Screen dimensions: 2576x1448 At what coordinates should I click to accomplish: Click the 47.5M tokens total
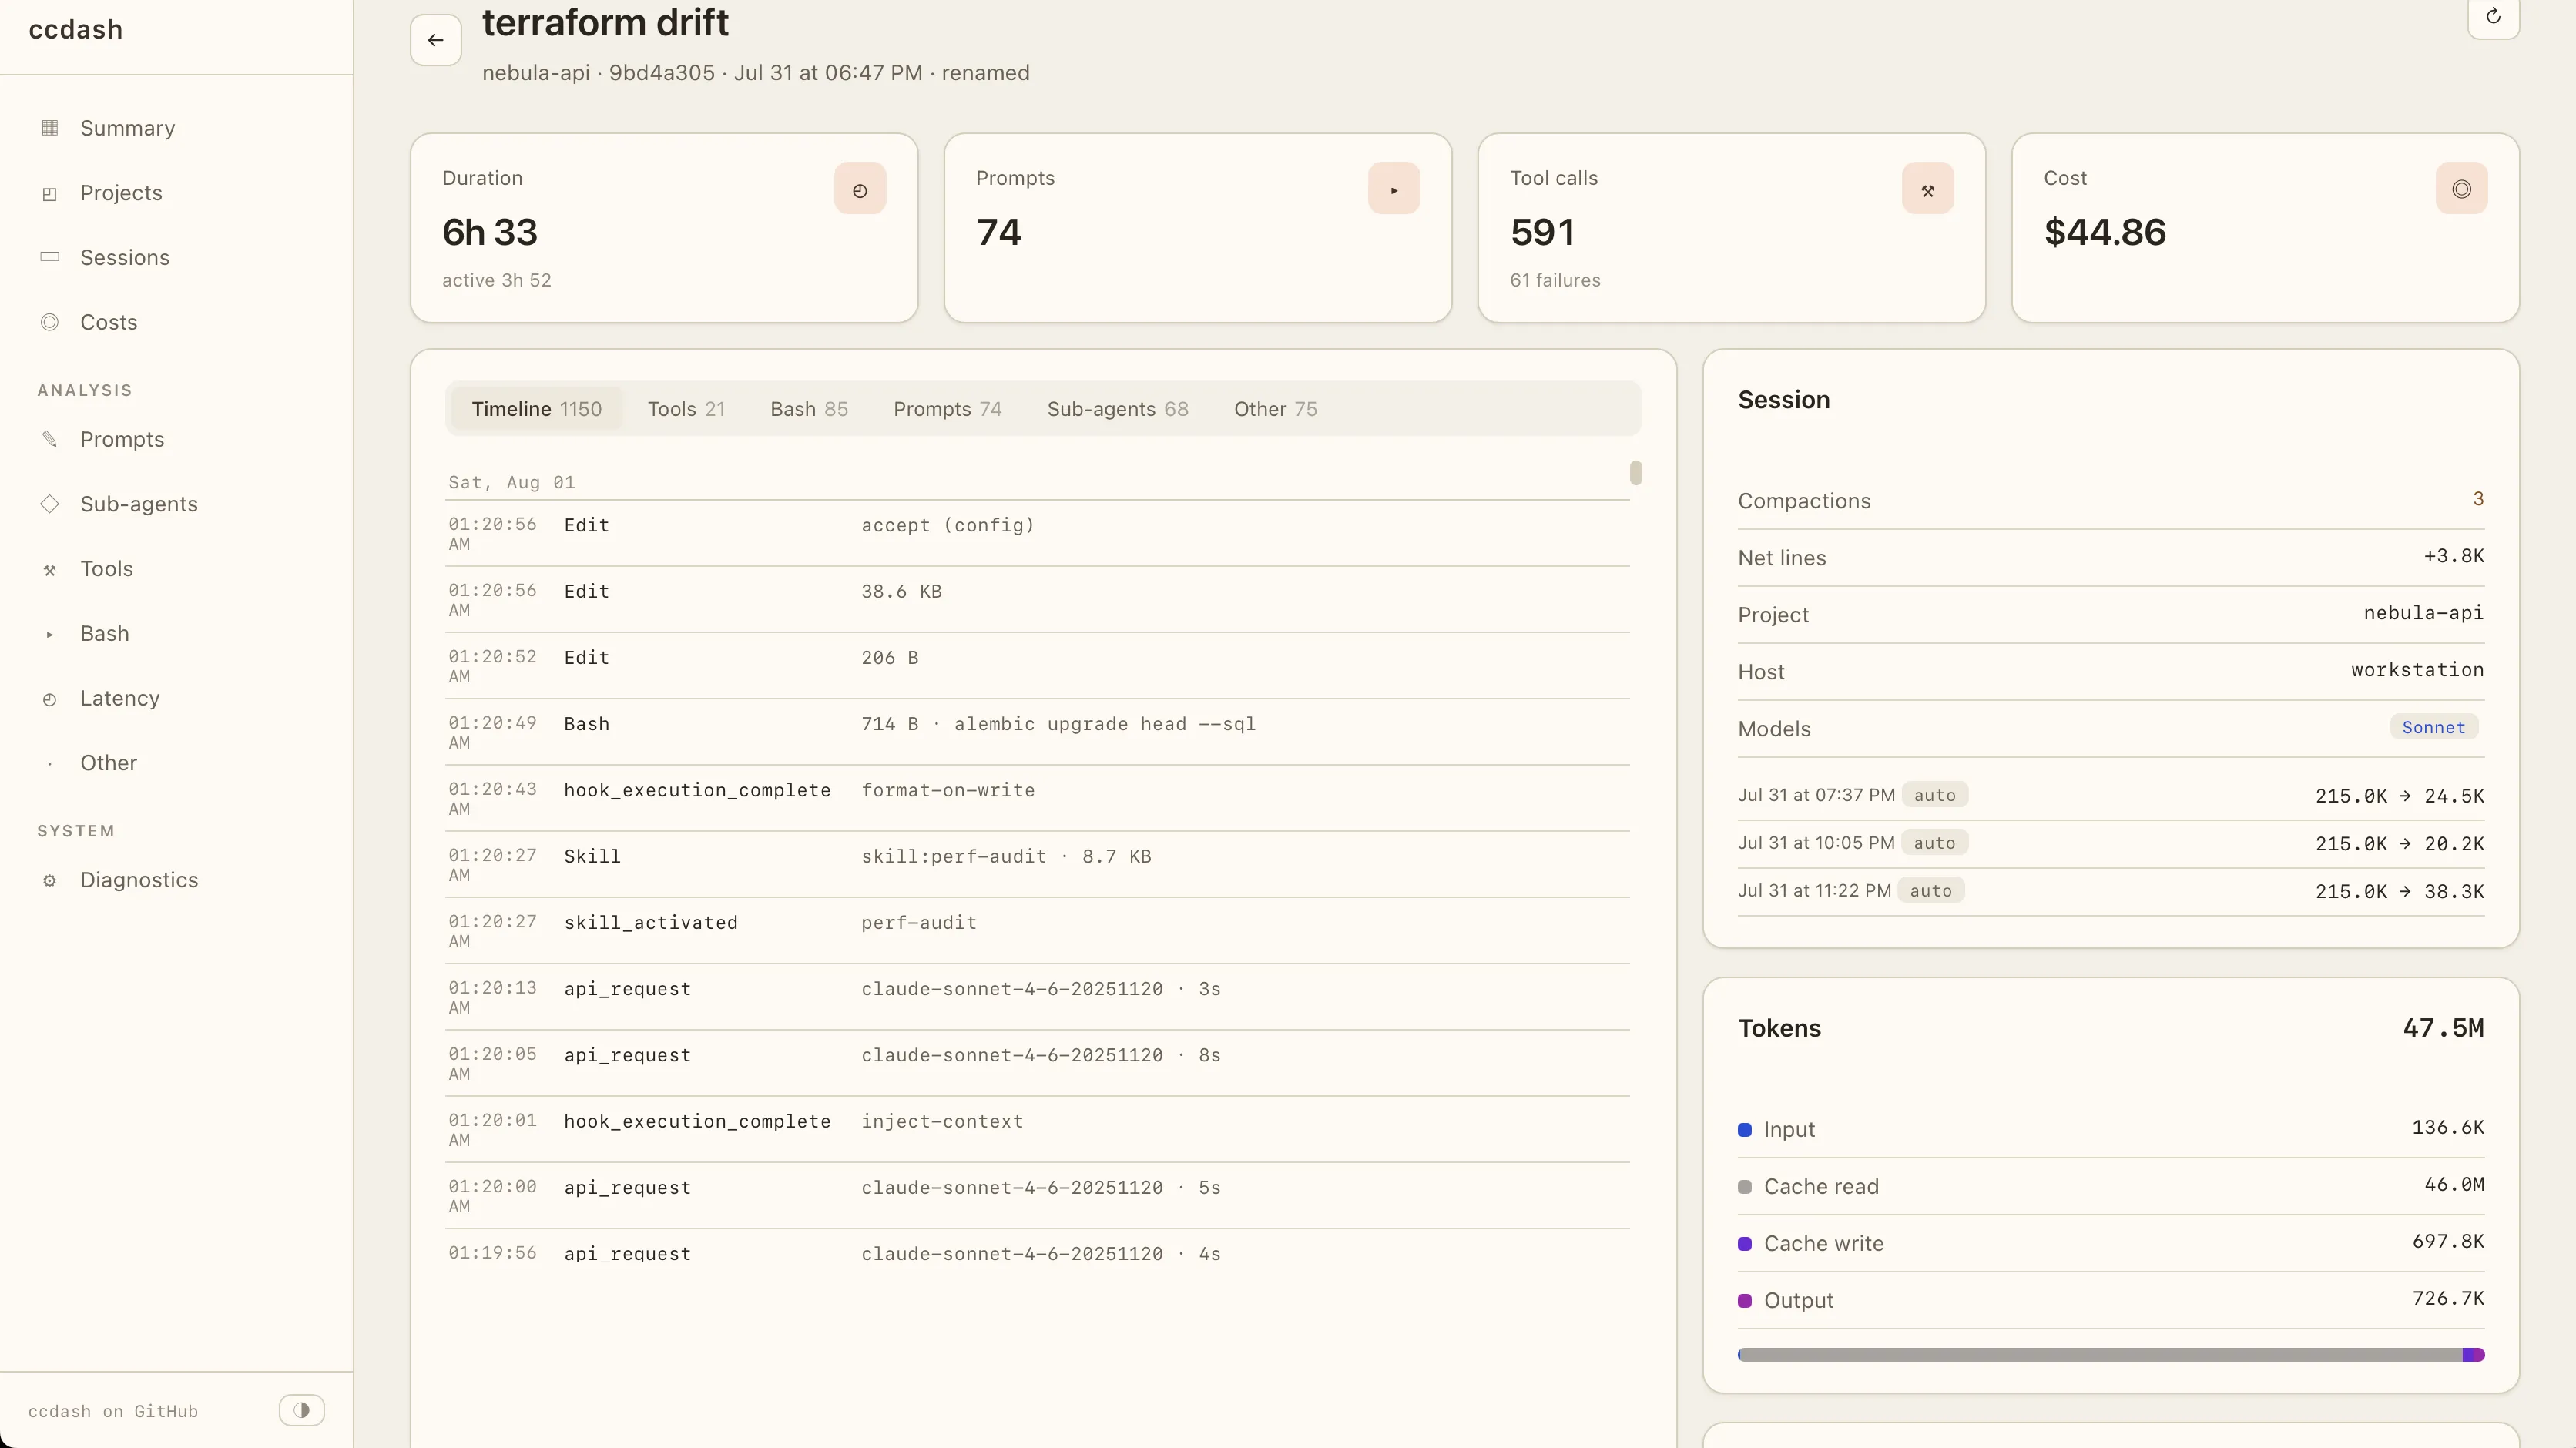[x=2443, y=1028]
